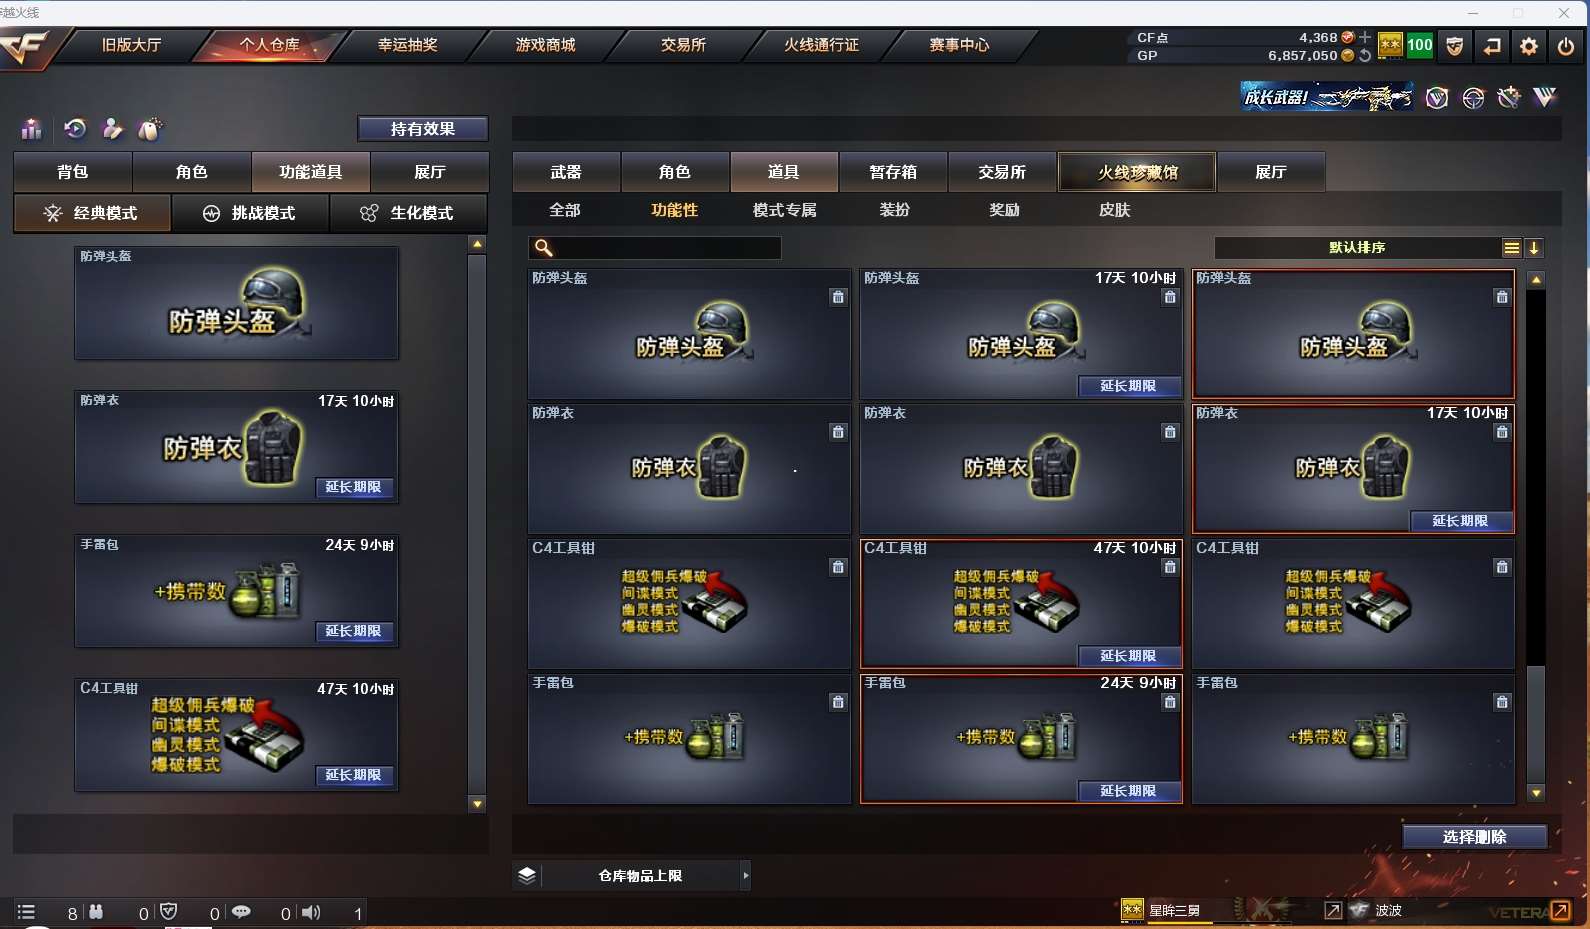Click the 选择删除 button
The width and height of the screenshot is (1590, 929).
(x=1475, y=837)
